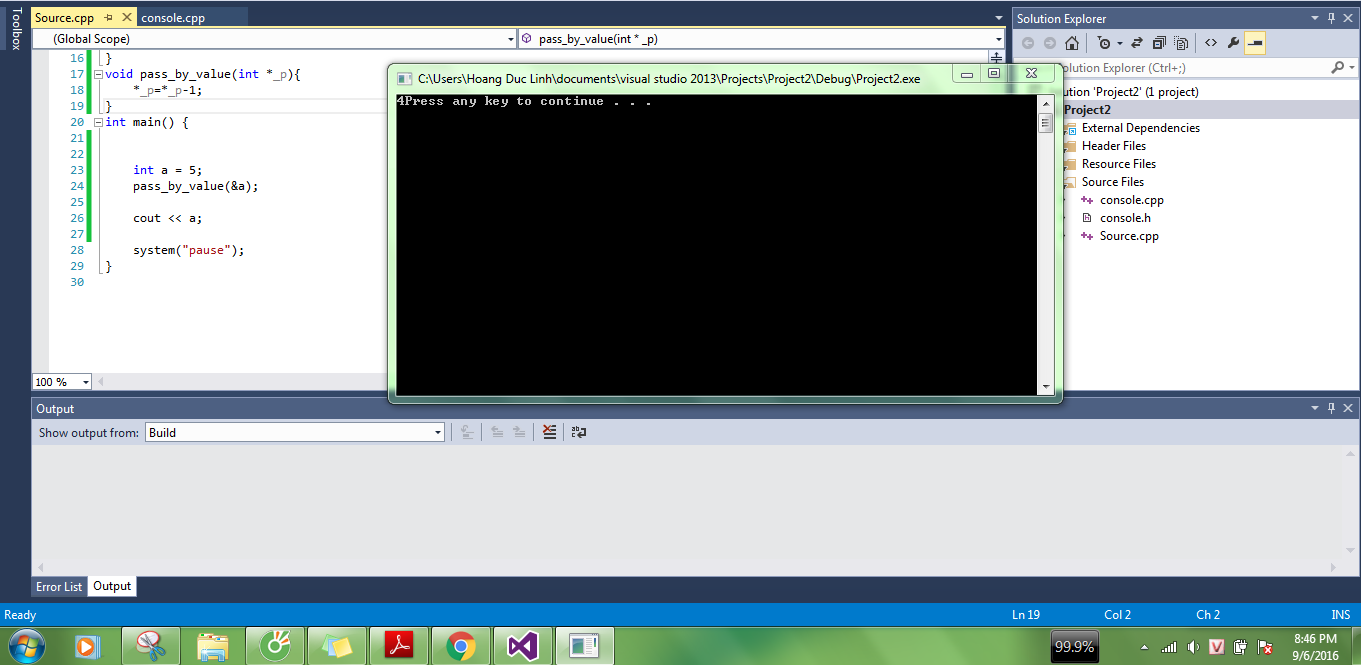This screenshot has width=1361, height=665.
Task: Clear all output with the red X icon
Action: (549, 432)
